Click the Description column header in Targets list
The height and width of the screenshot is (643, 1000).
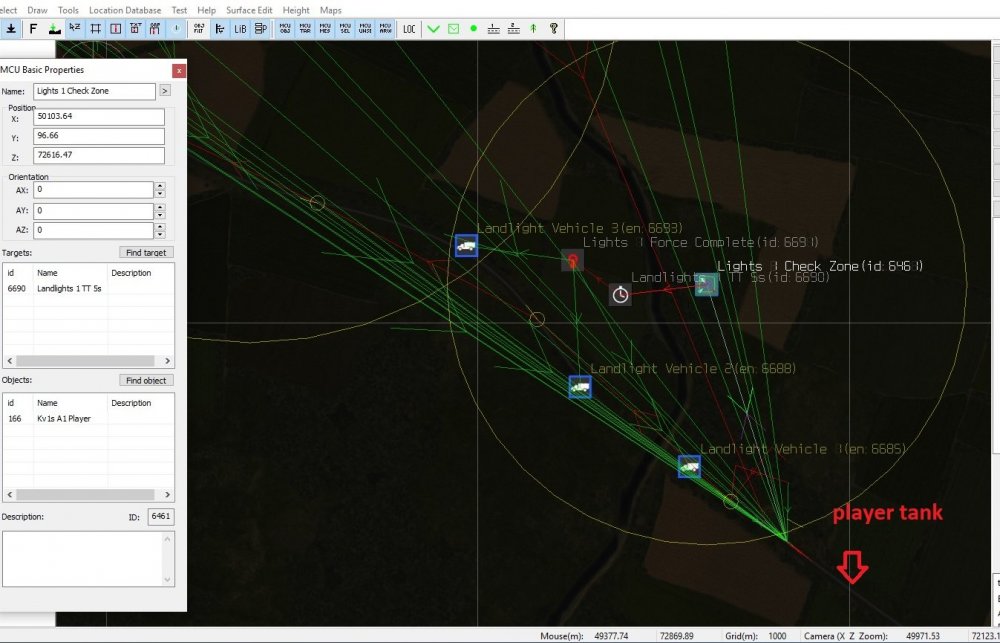coord(131,273)
